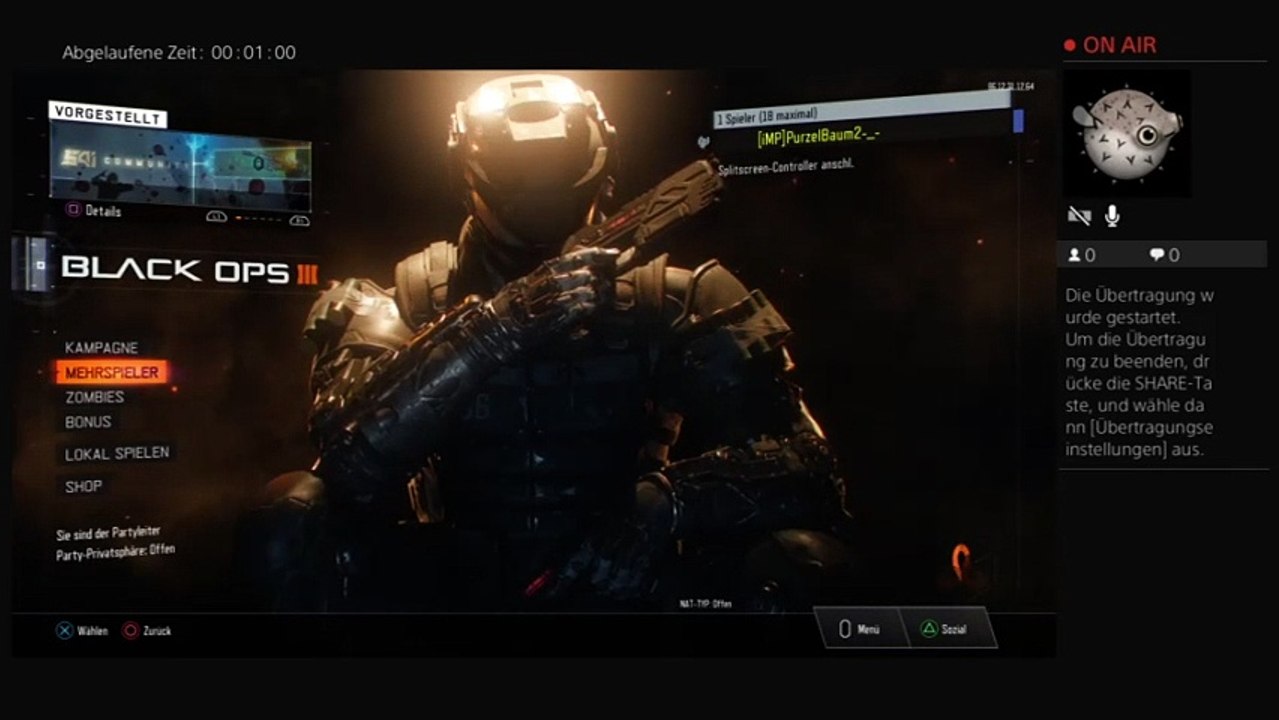The width and height of the screenshot is (1279, 720).
Task: Select Lokal Spielen from the menu
Action: (117, 454)
